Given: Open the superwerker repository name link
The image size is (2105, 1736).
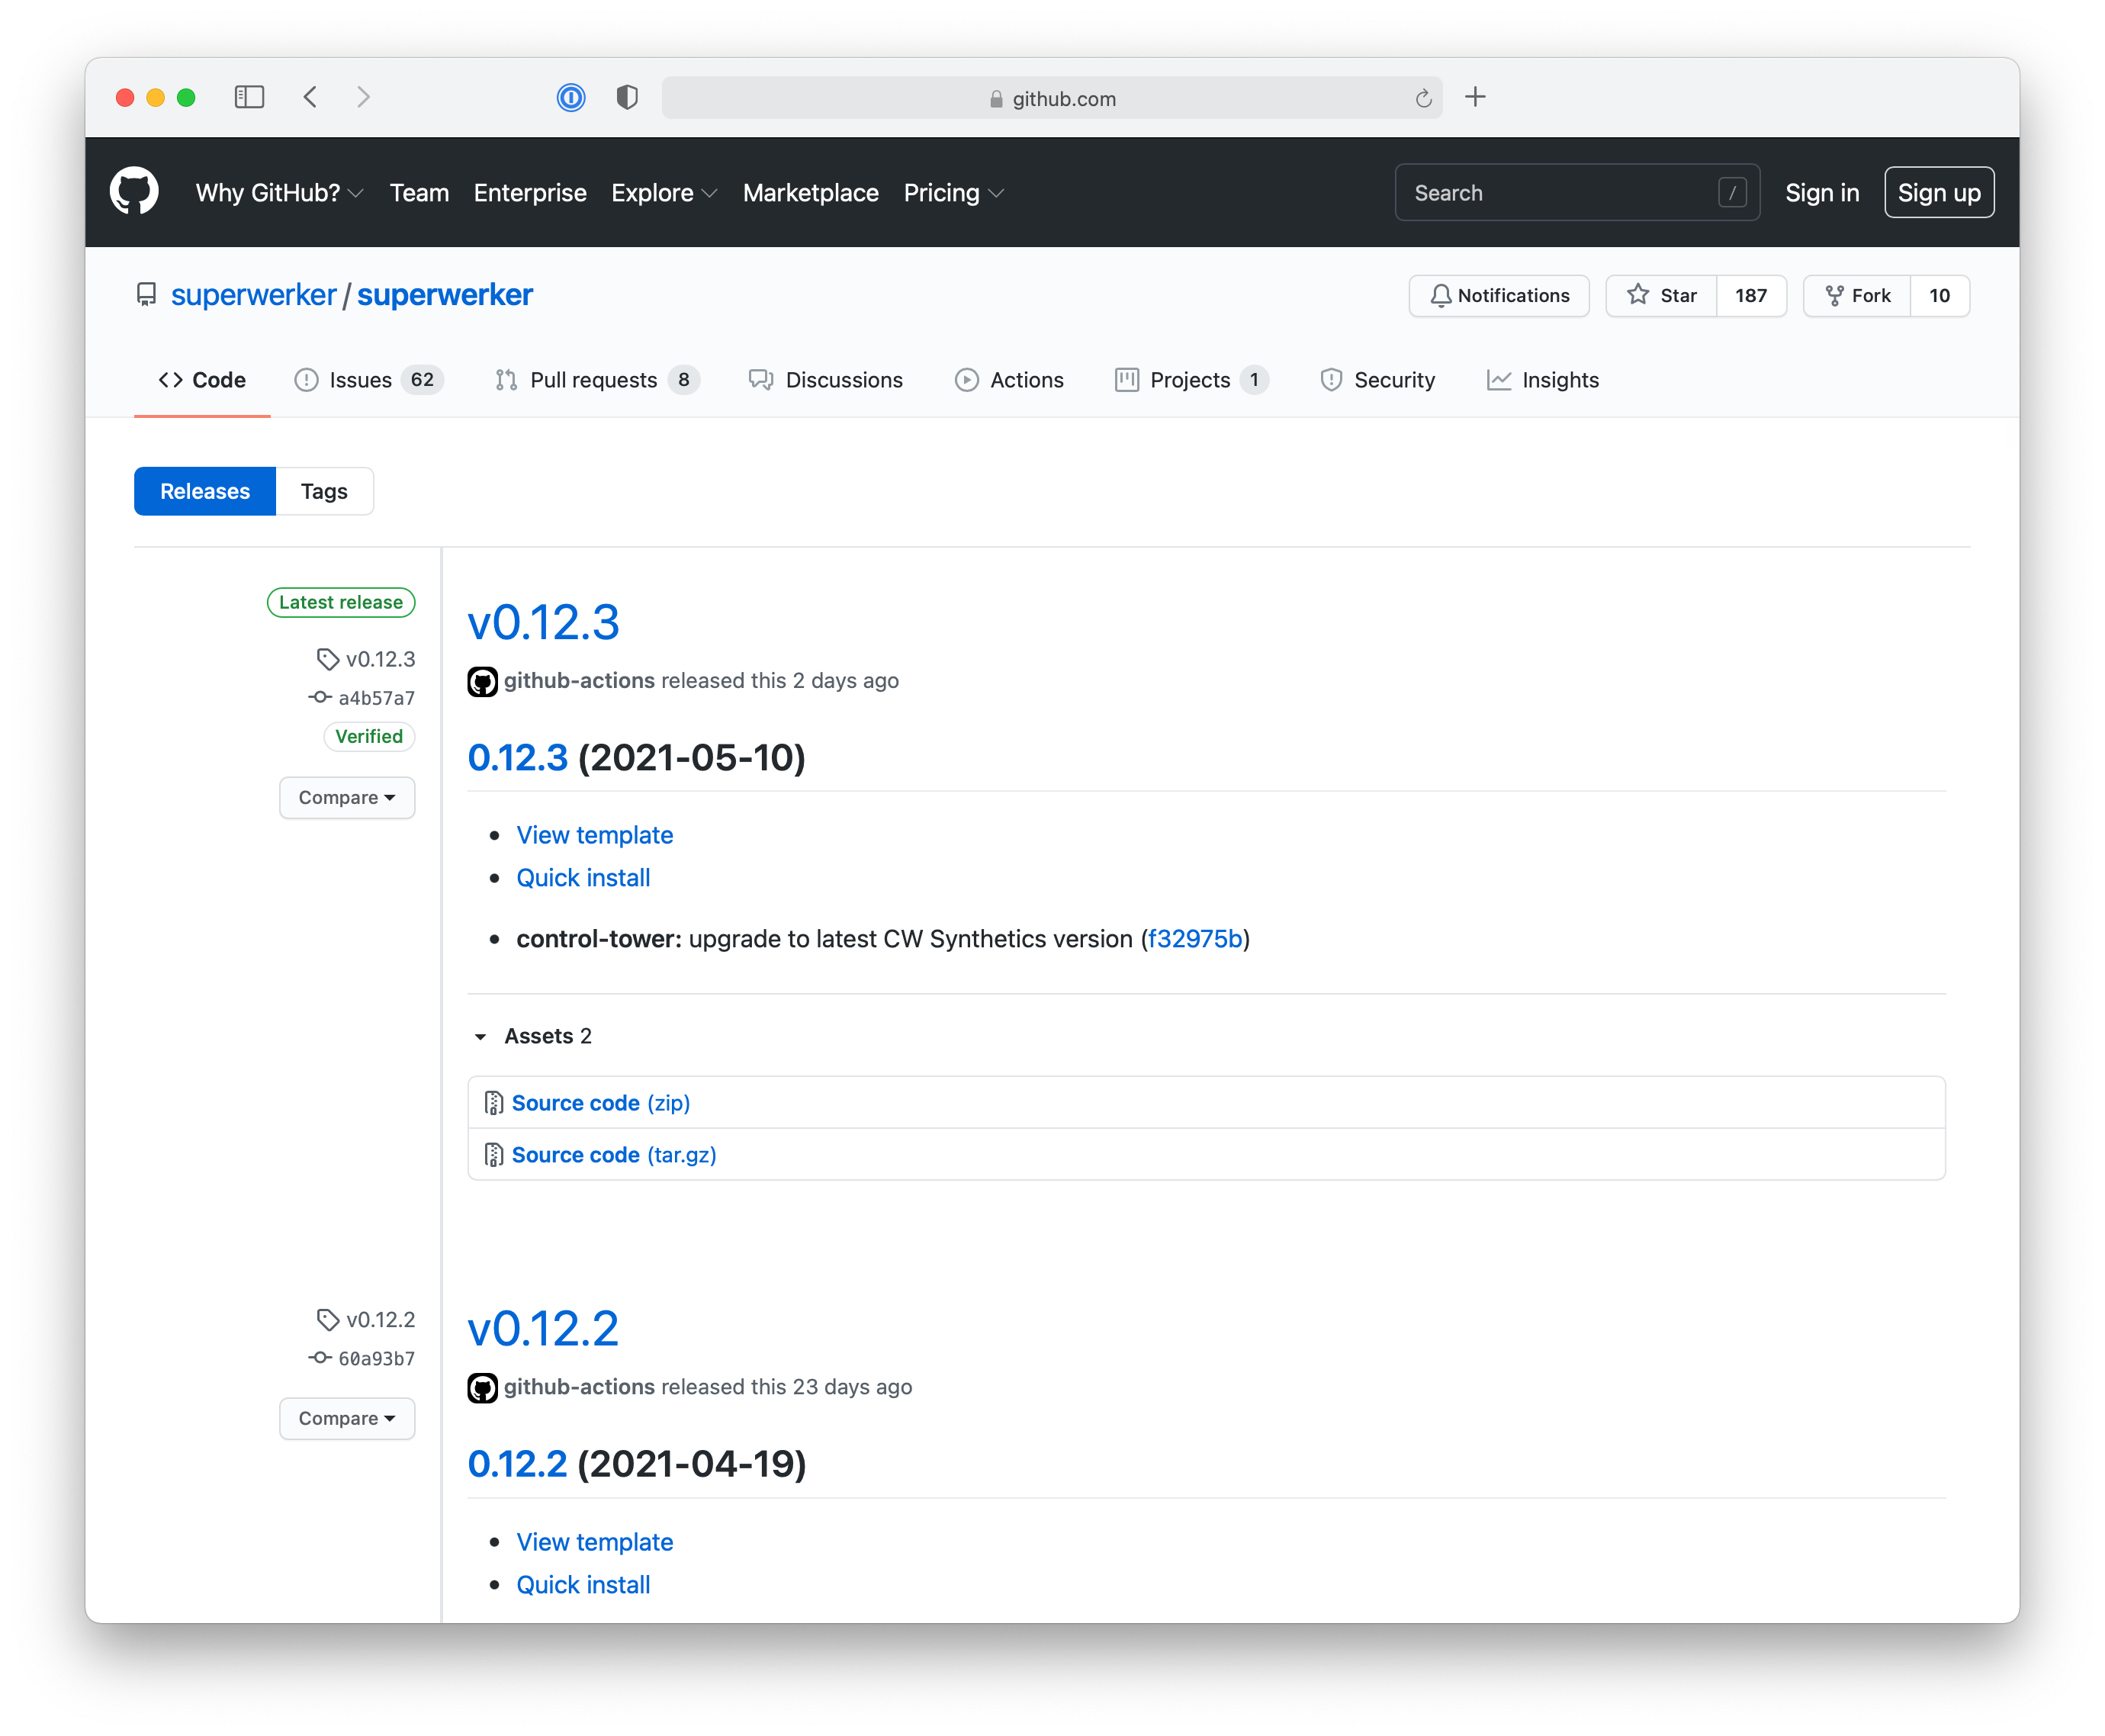Looking at the screenshot, I should [445, 295].
